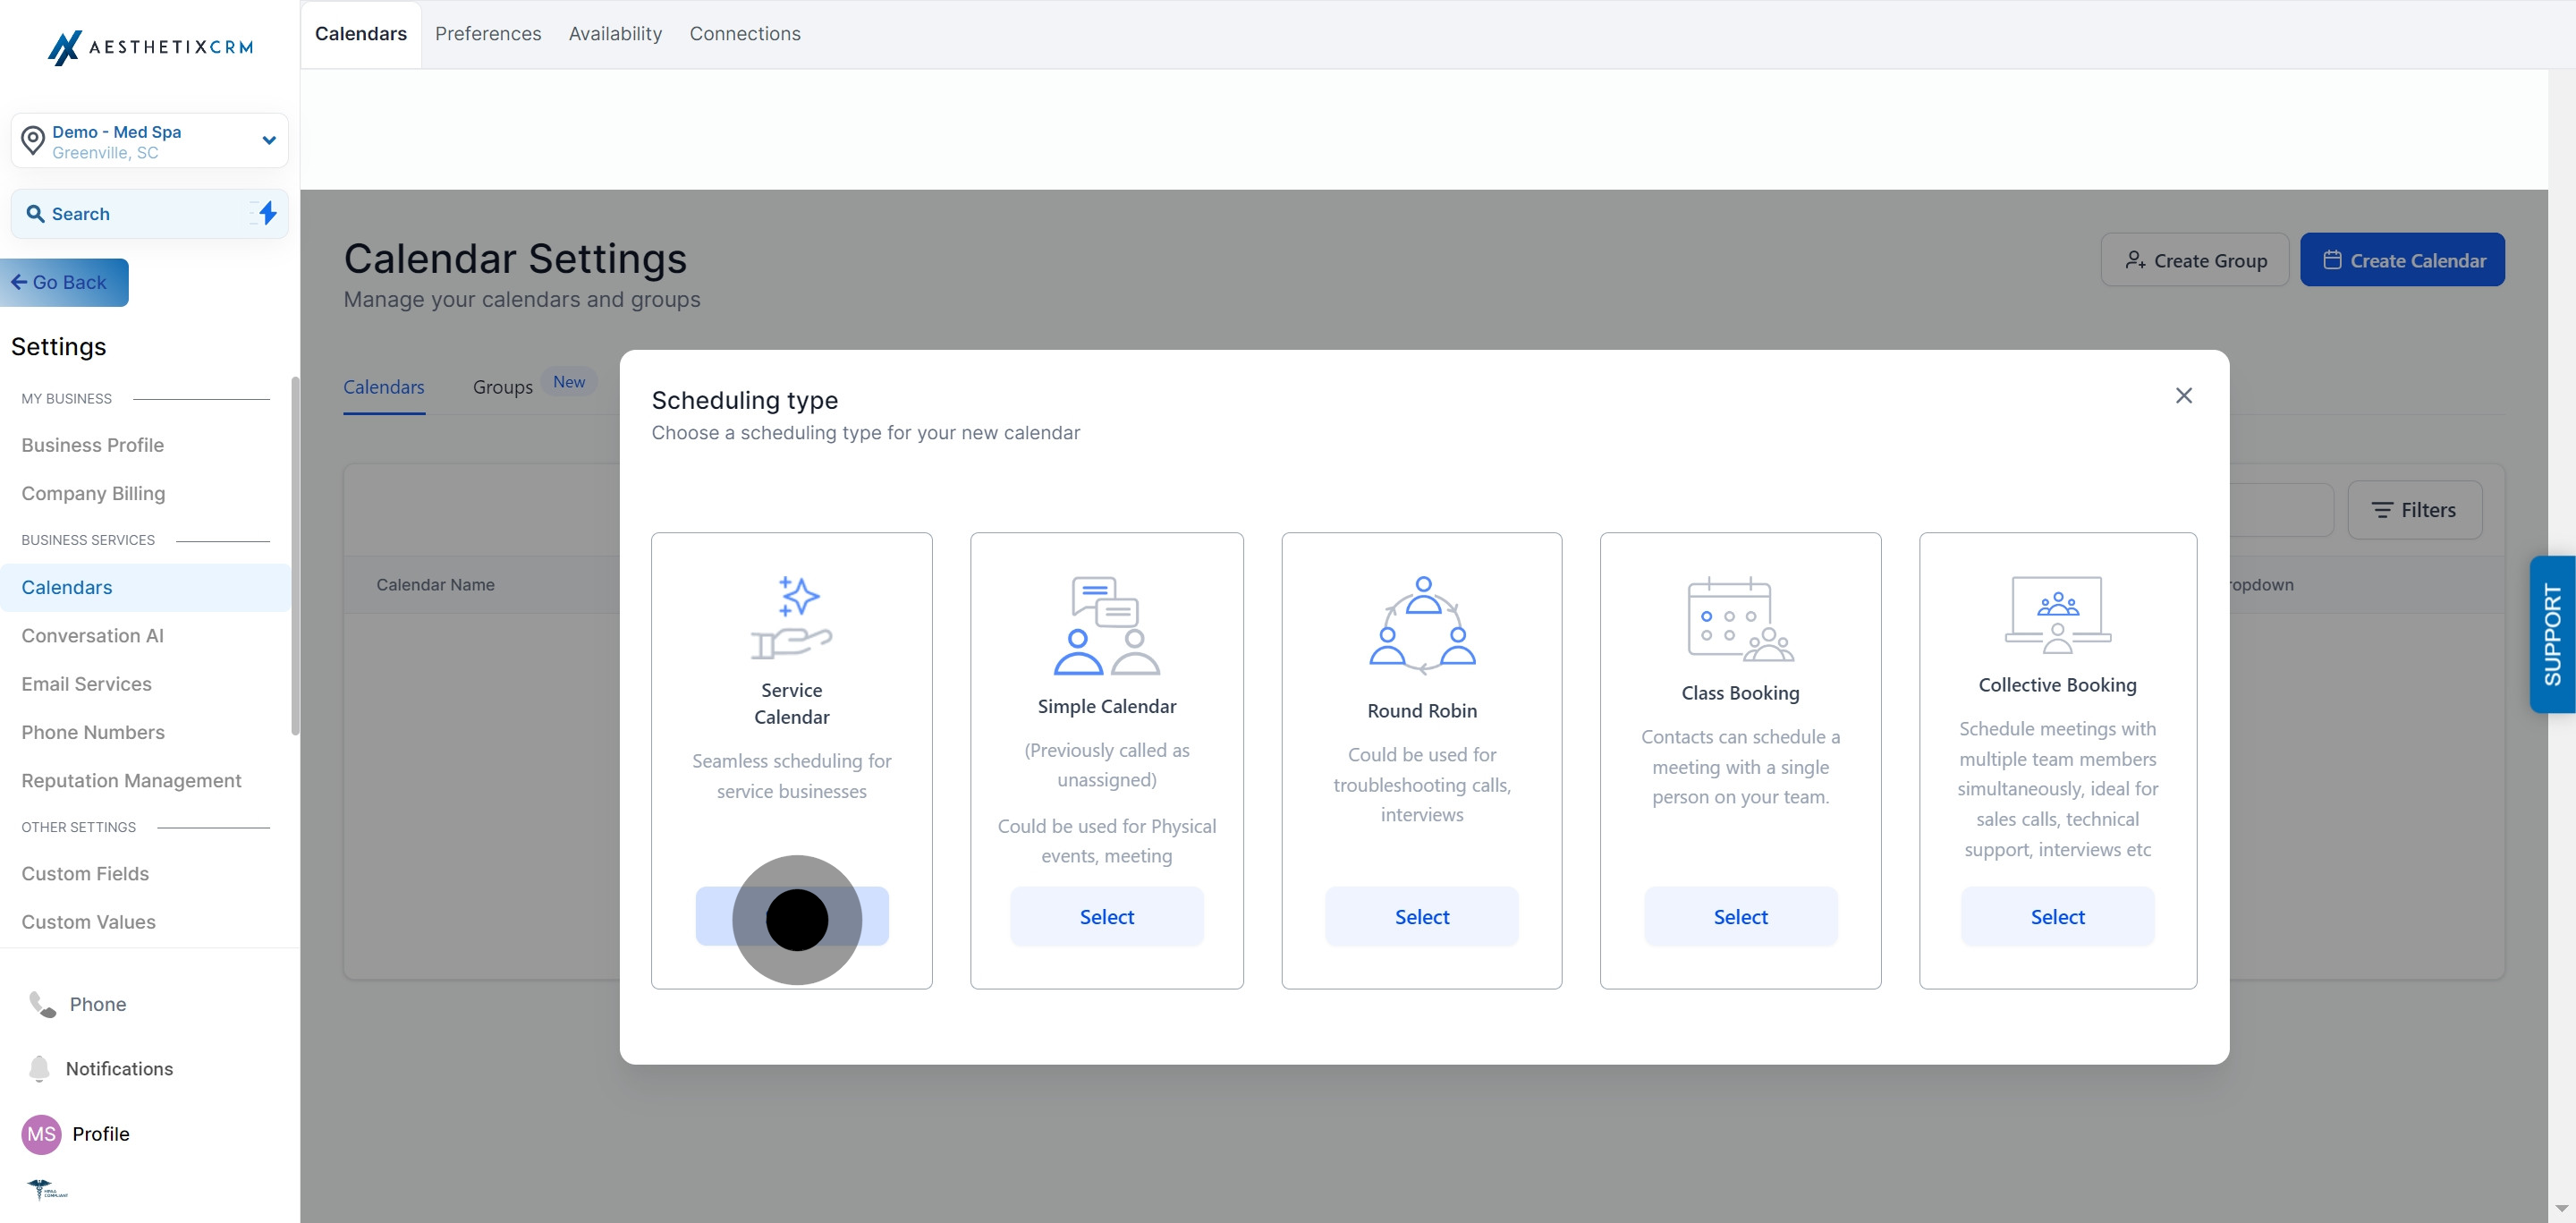
Task: Open the Phone dialer icon
Action: [42, 1004]
